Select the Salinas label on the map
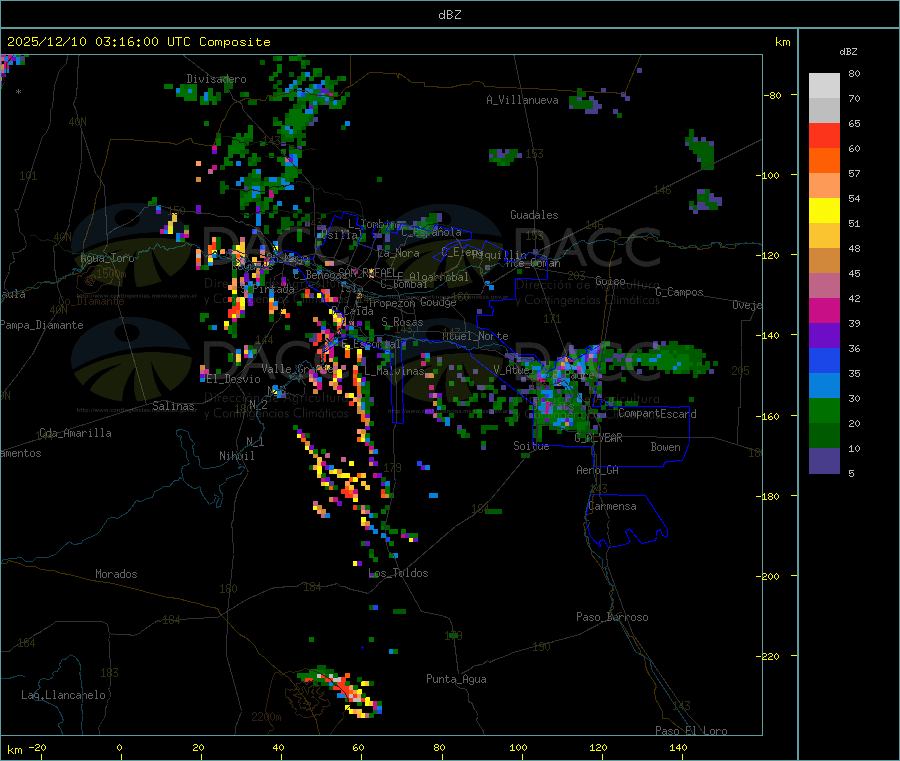900x761 pixels. click(173, 406)
